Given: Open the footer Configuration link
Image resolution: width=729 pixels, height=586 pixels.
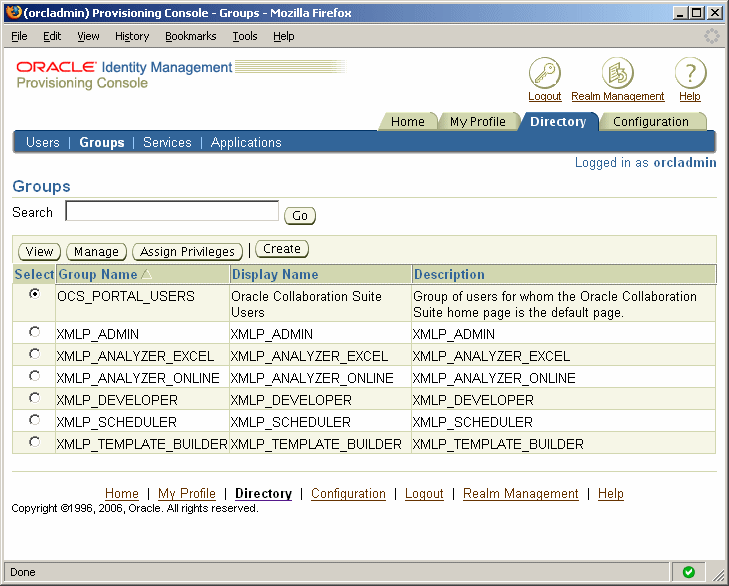Looking at the screenshot, I should [348, 493].
